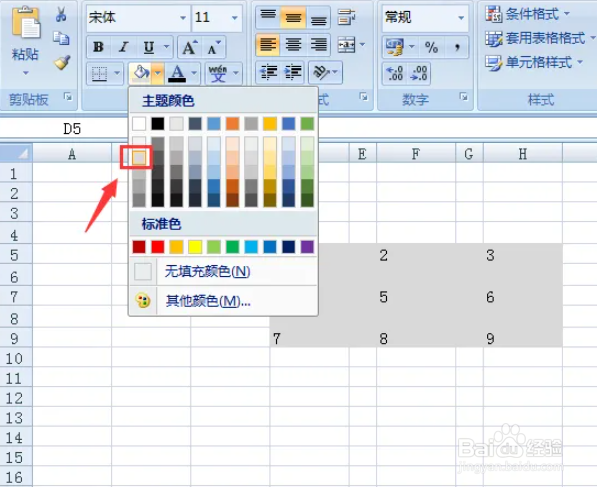Click the phonetic guide wén icon
Viewport: 597px width, 487px height.
tap(218, 73)
